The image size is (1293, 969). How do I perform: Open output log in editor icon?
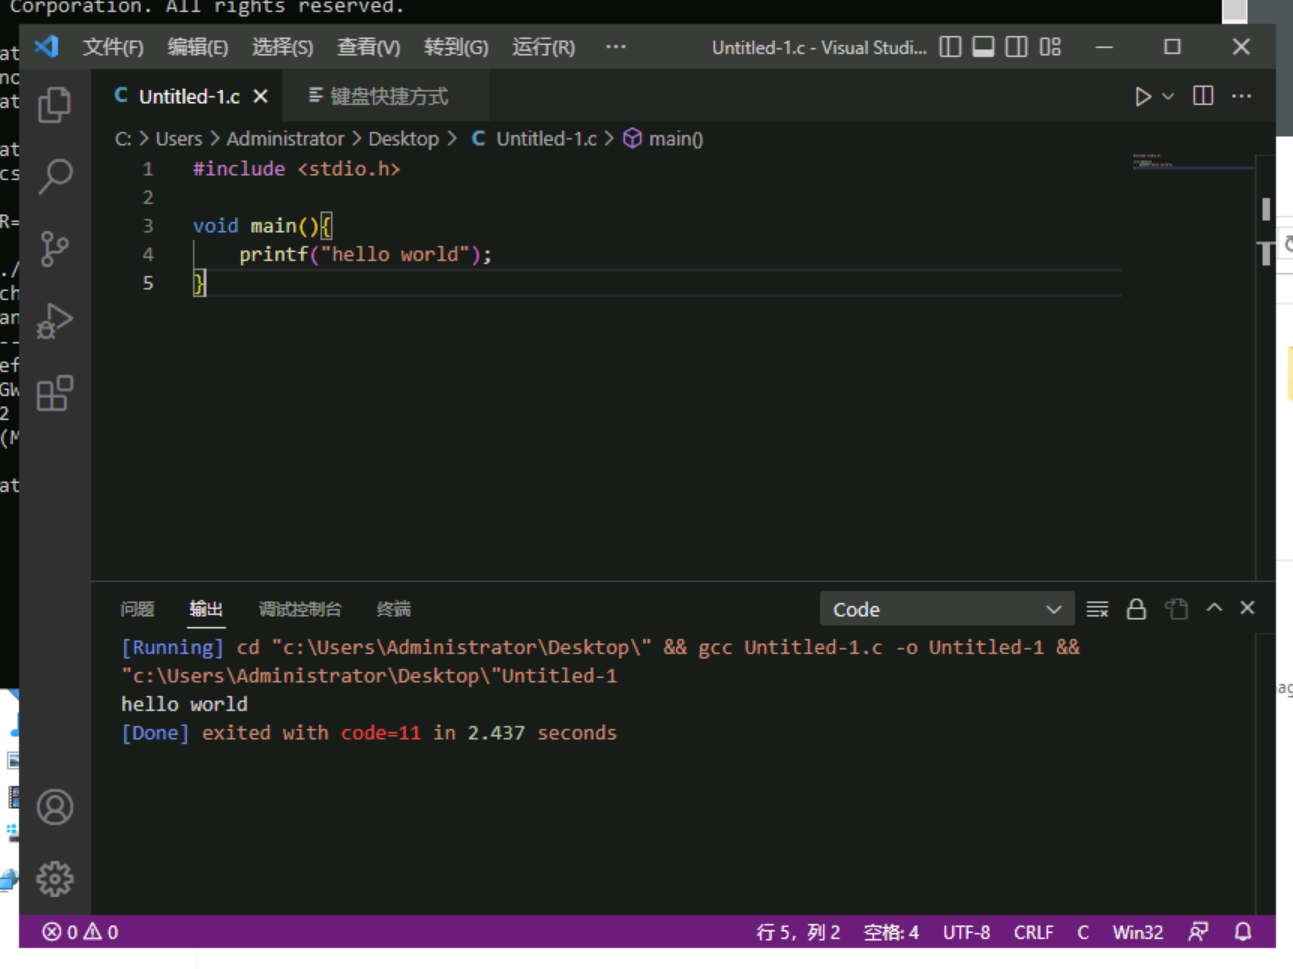coord(1176,609)
